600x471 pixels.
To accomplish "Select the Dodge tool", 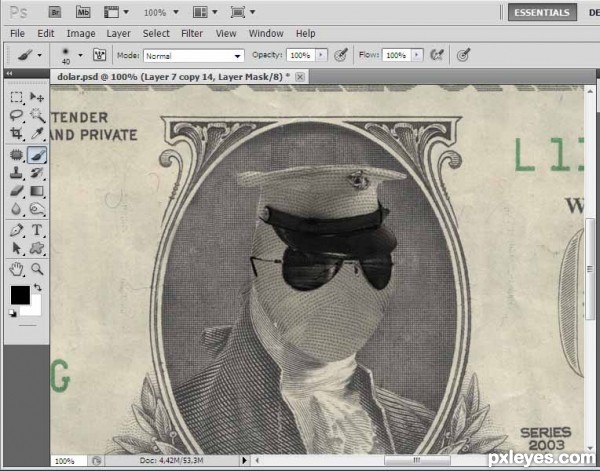I will (x=37, y=209).
